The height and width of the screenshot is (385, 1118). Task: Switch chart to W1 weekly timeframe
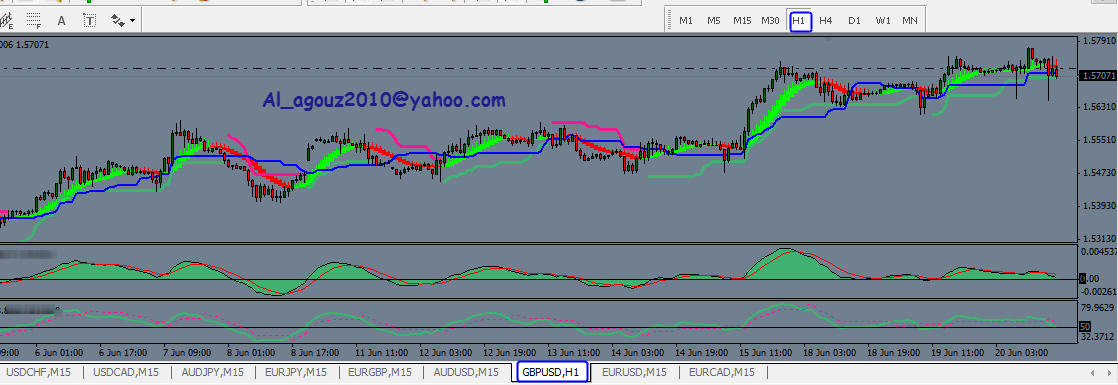pyautogui.click(x=883, y=21)
